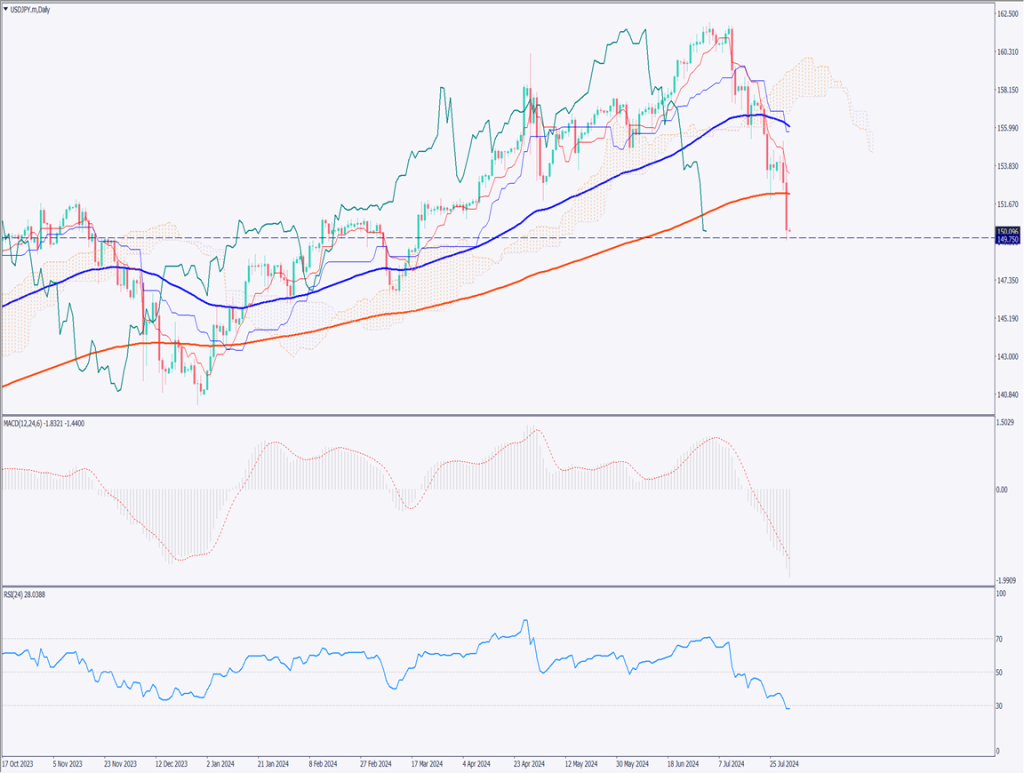Select the dashed horizontal line at 149.750
The width and height of the screenshot is (1024, 773).
[500, 238]
